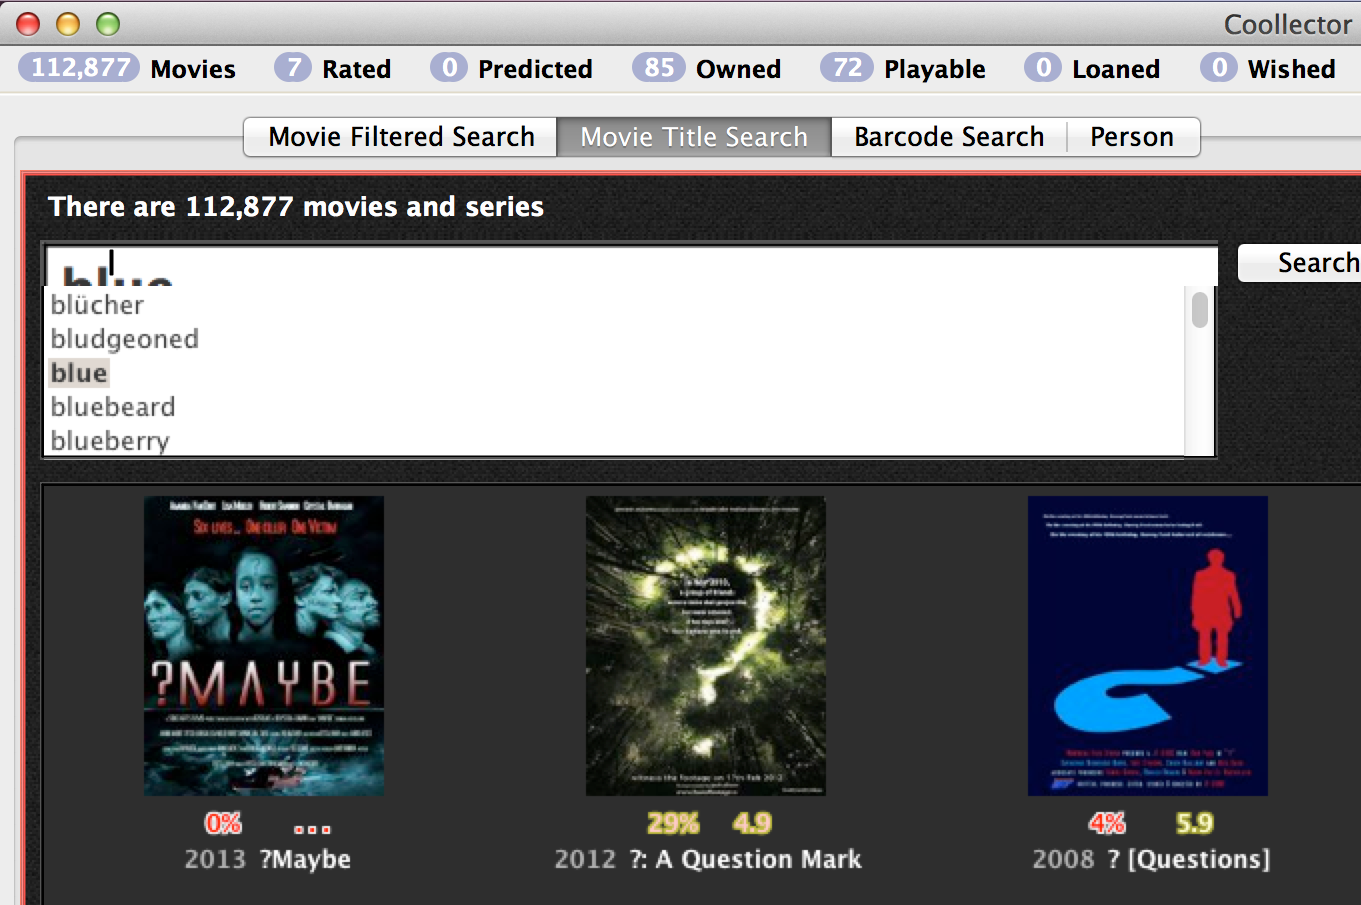Viewport: 1361px width, 905px height.
Task: Click the Search button
Action: [1300, 263]
